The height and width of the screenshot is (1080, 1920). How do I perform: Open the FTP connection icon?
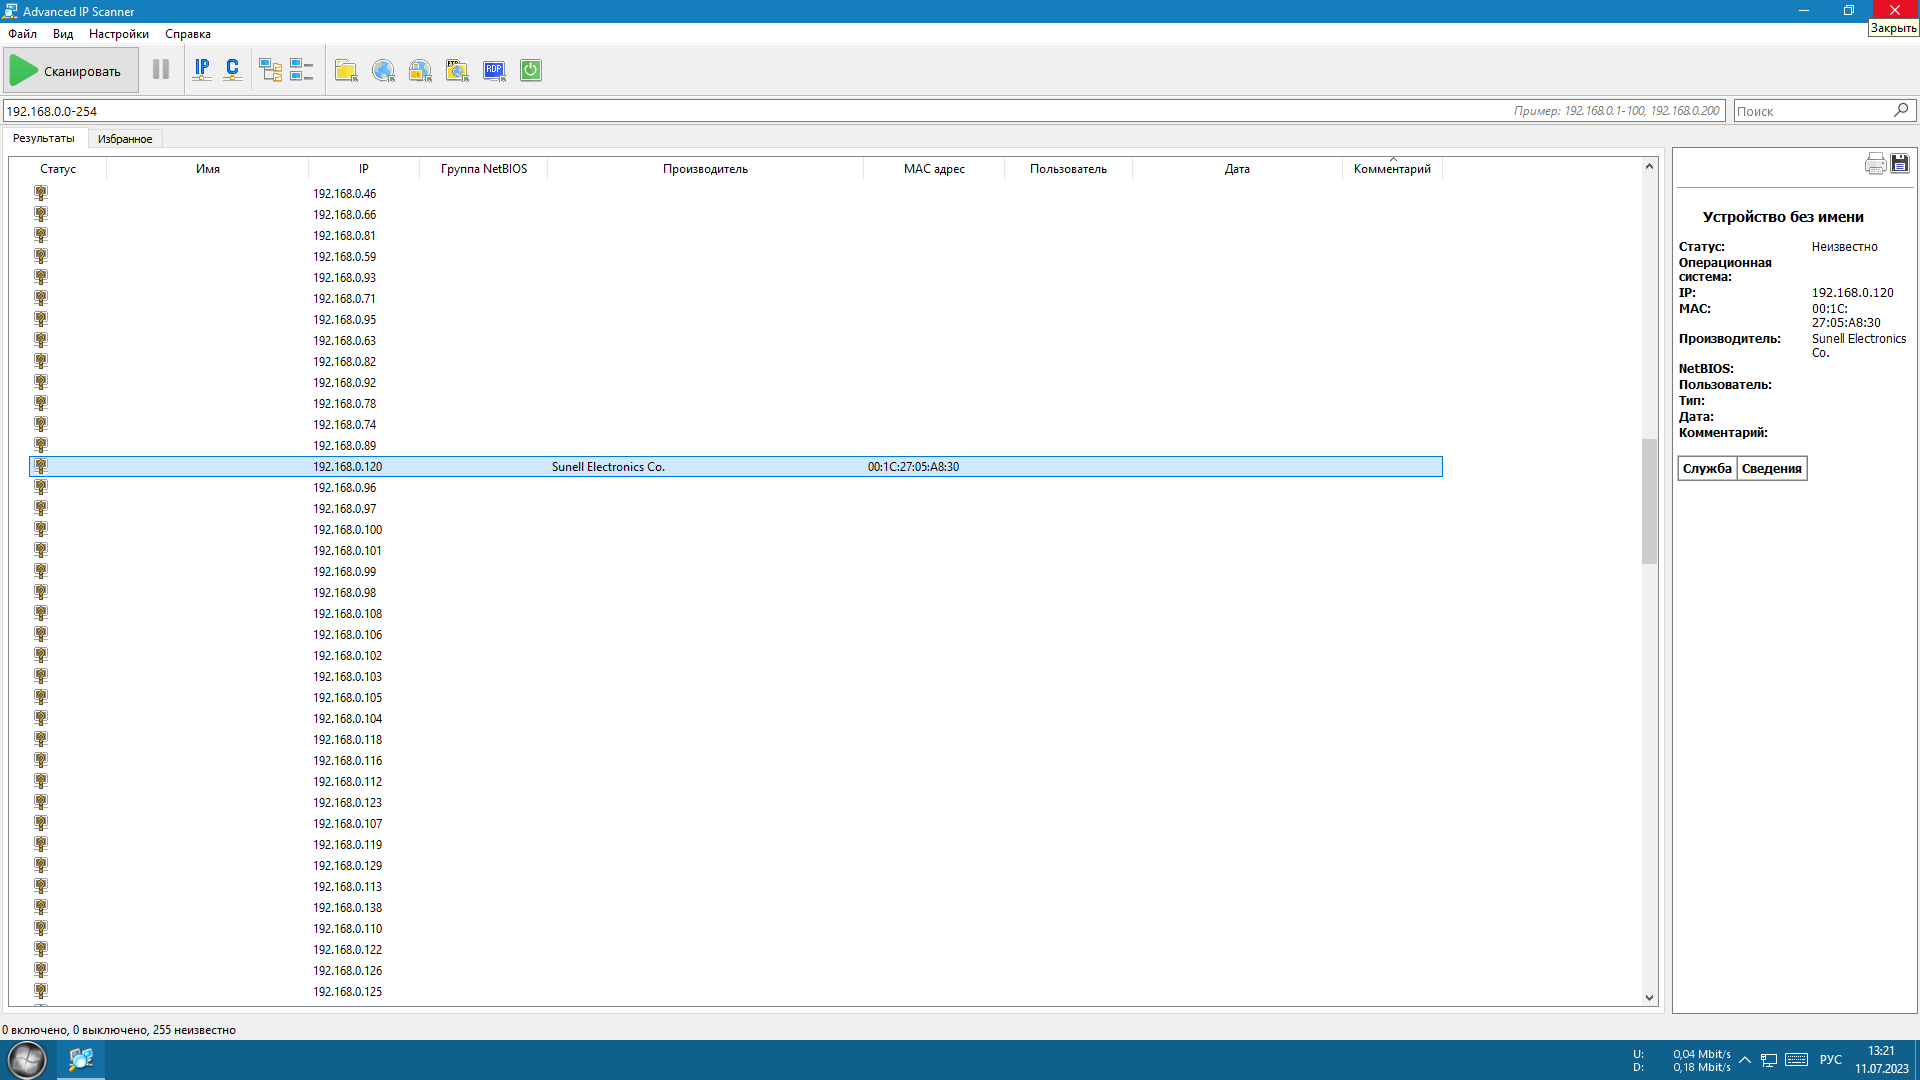click(457, 70)
